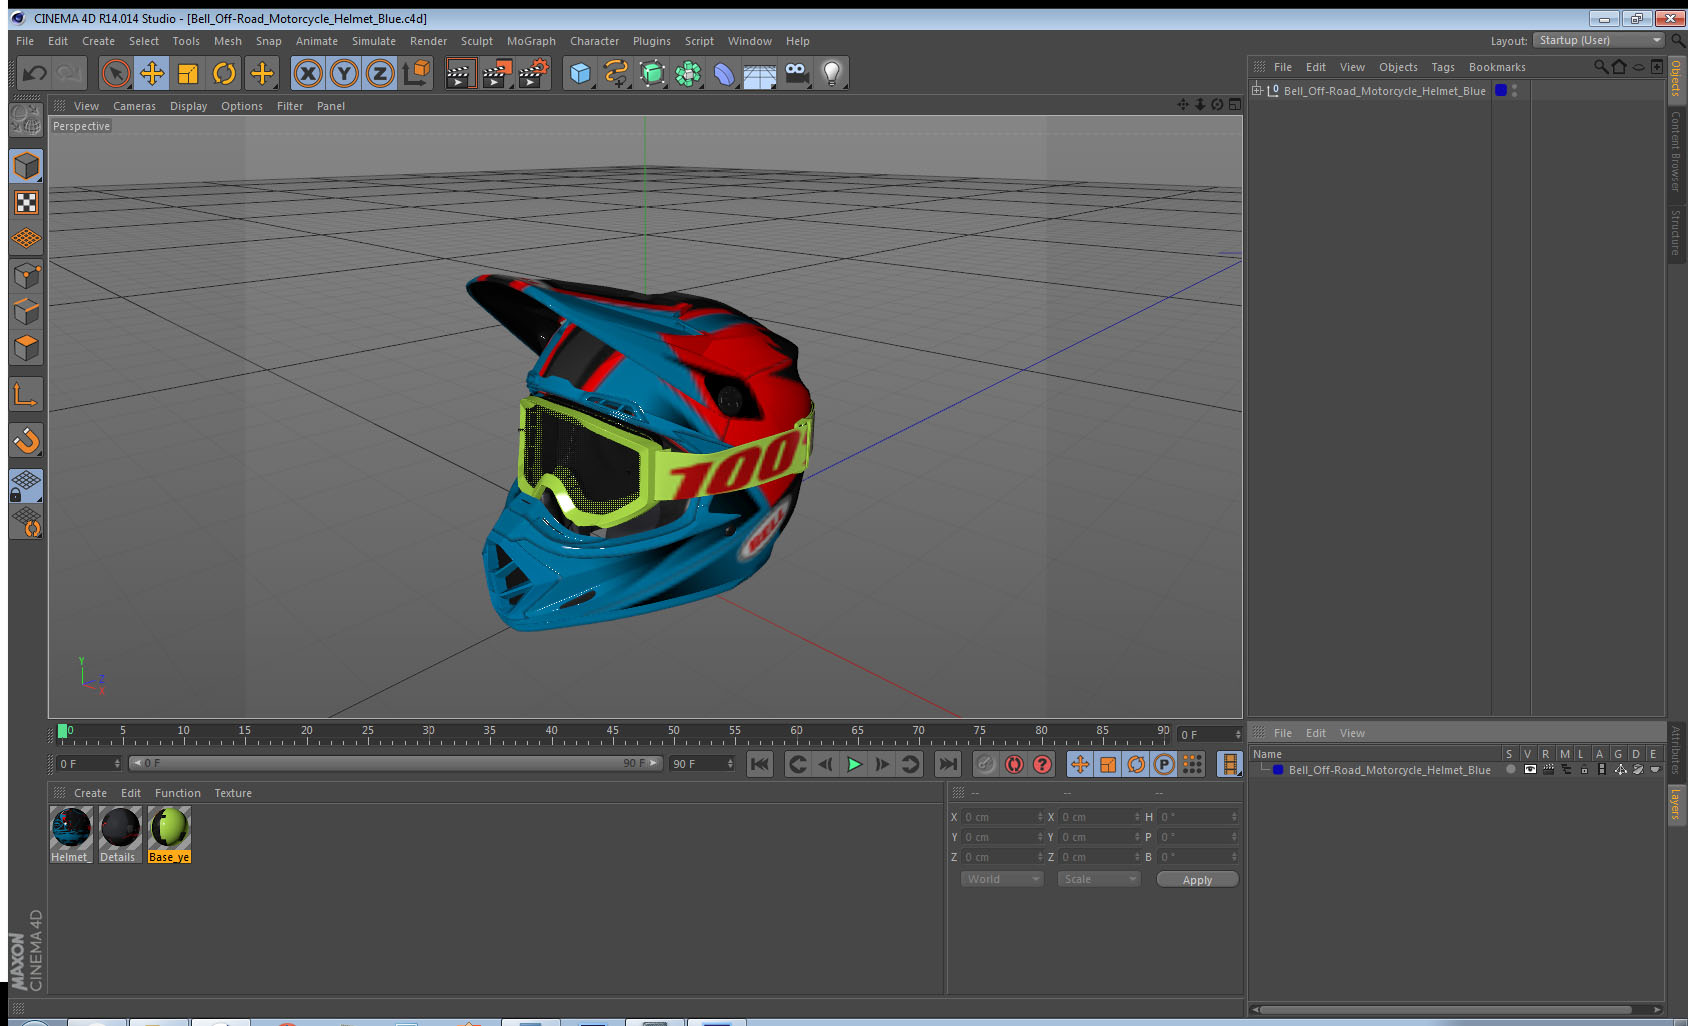Click the Coordinate System cube icon
The width and height of the screenshot is (1688, 1026).
click(417, 73)
